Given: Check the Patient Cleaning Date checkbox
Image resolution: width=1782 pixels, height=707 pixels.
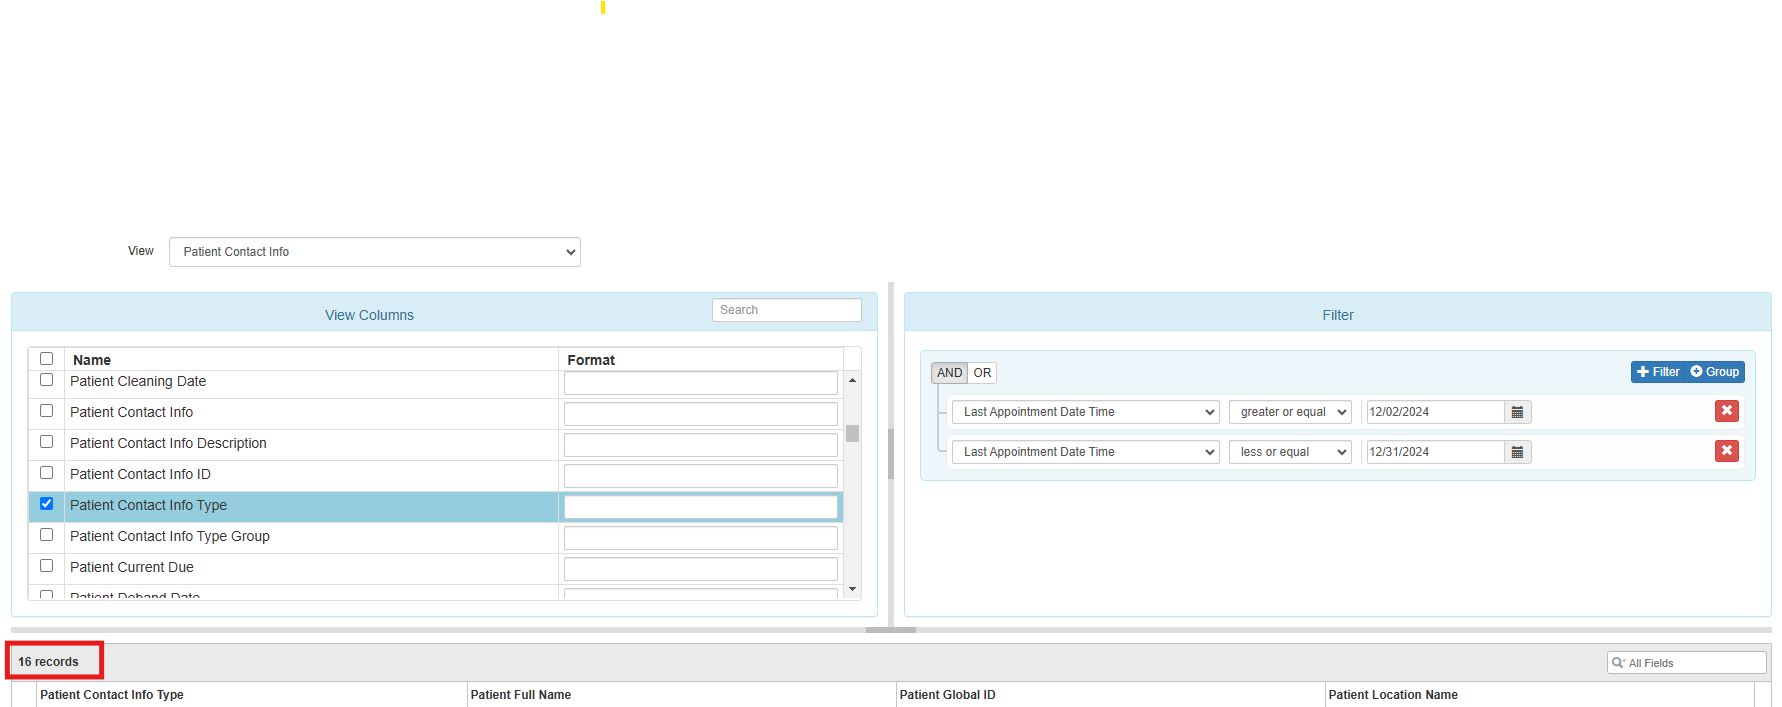Looking at the screenshot, I should point(46,380).
